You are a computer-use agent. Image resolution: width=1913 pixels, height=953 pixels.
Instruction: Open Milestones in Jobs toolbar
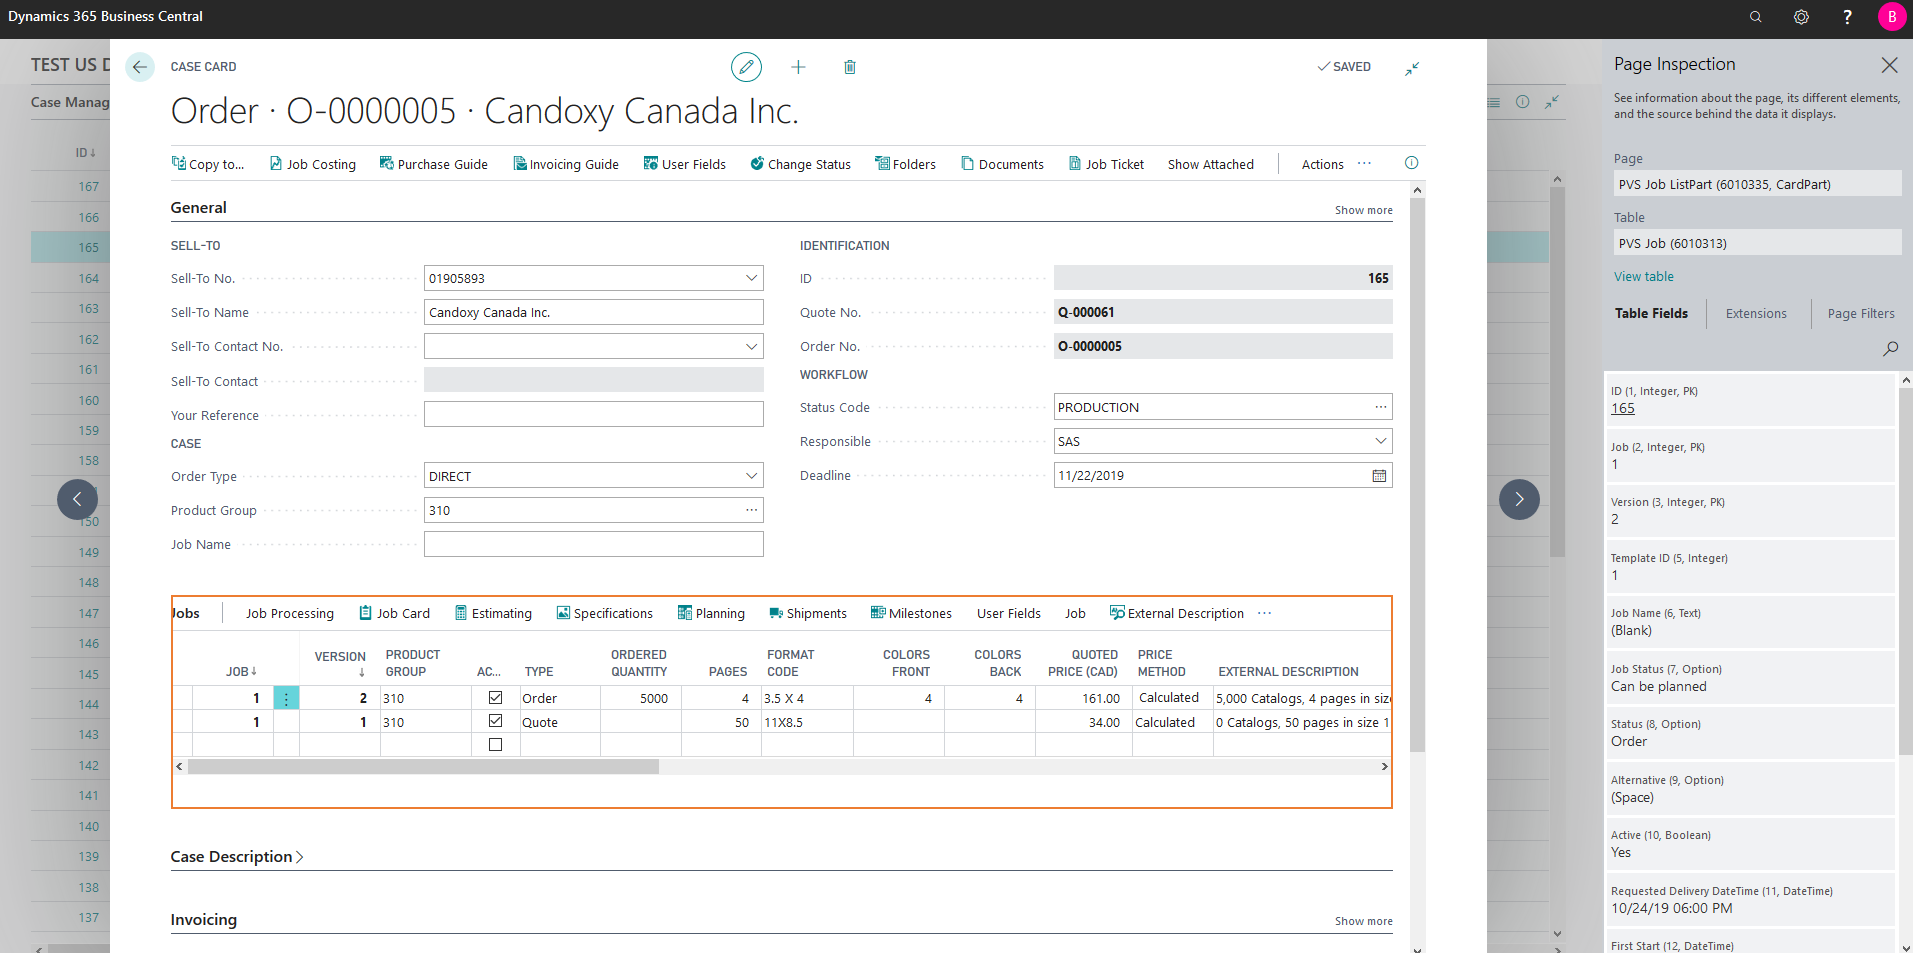coord(911,614)
